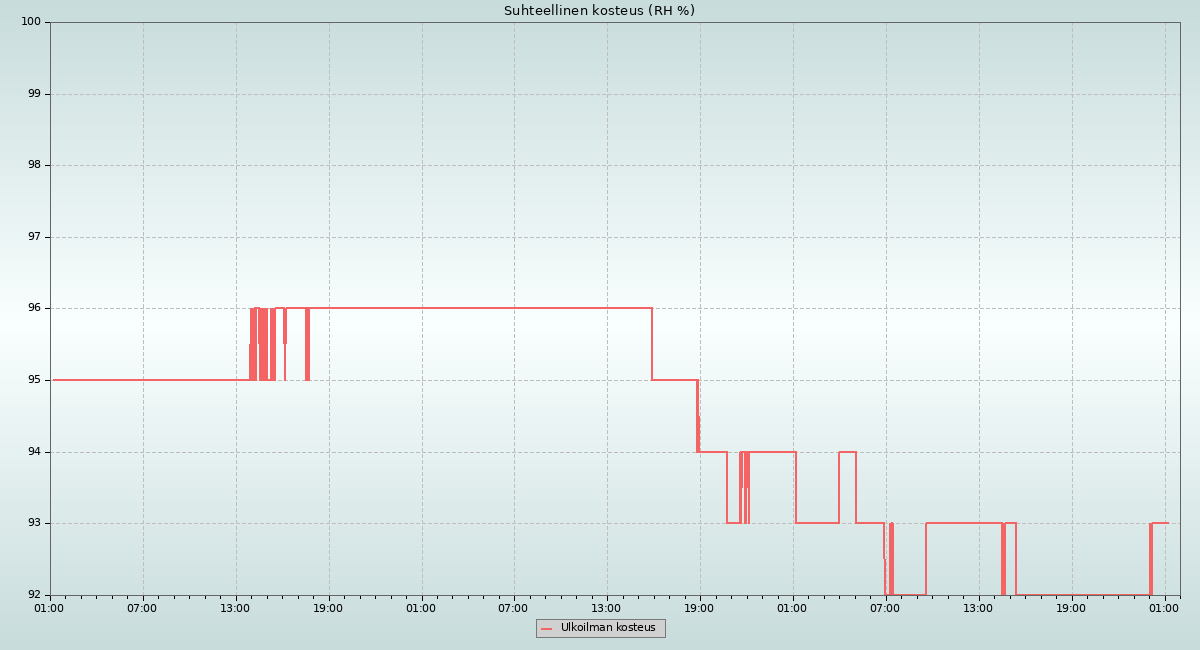Select the 96 y-axis tick label
The width and height of the screenshot is (1200, 650).
click(x=34, y=308)
